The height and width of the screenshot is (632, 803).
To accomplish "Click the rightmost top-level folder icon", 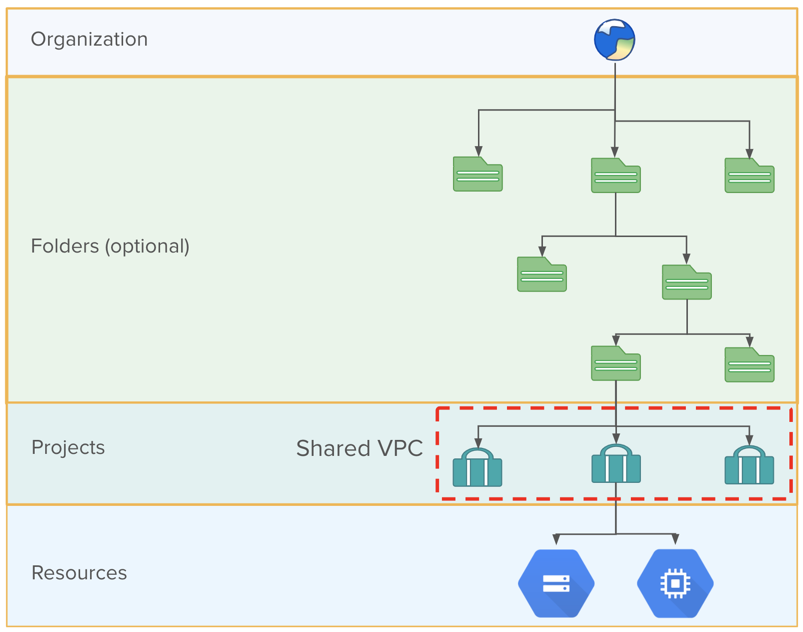I will click(749, 173).
